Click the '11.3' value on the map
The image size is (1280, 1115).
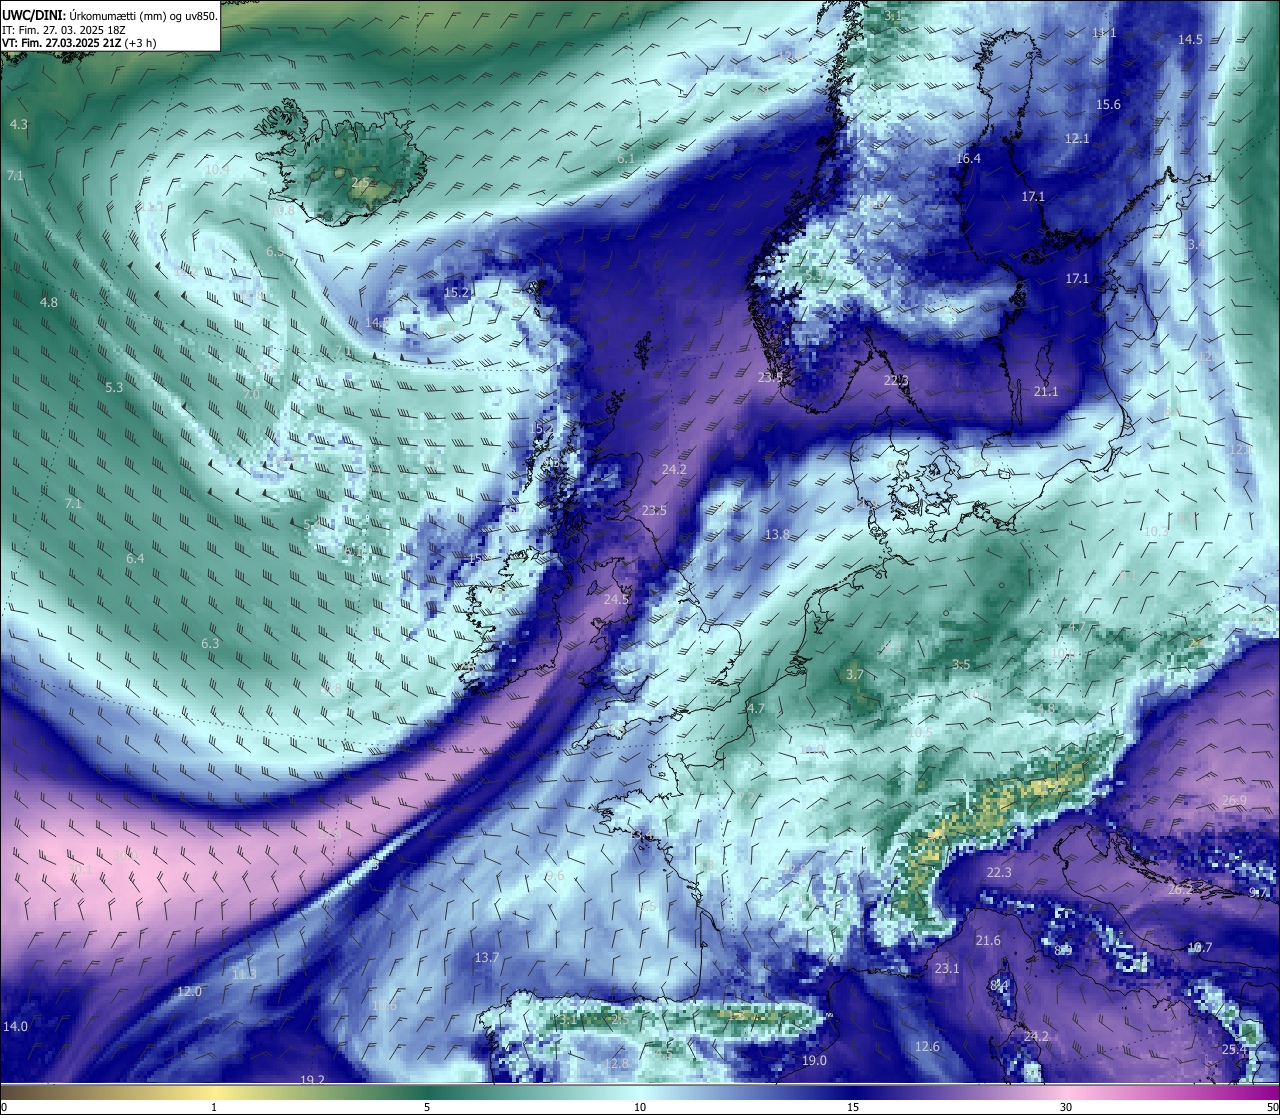tap(244, 974)
